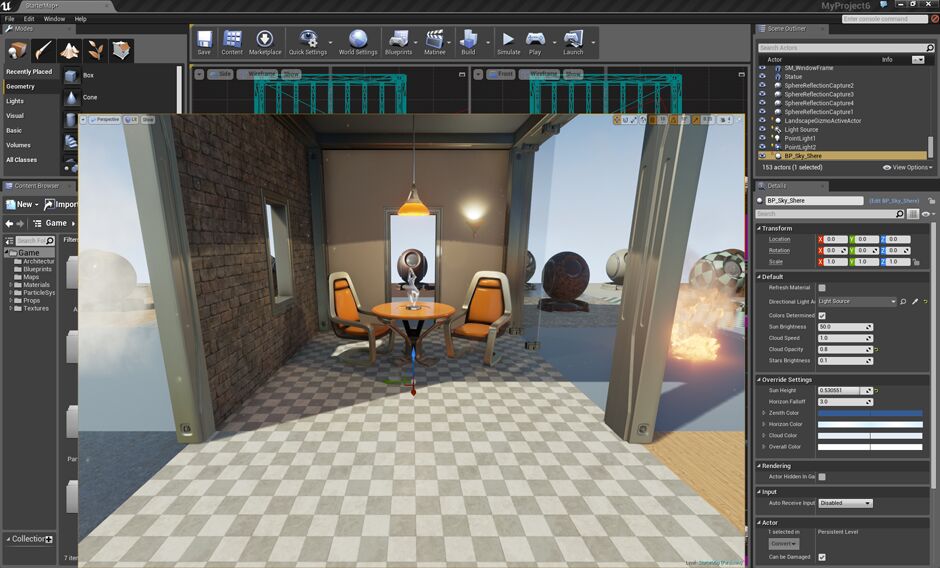Enable the Actor Hidden In Game checkbox
This screenshot has height=568, width=940.
pyautogui.click(x=822, y=477)
